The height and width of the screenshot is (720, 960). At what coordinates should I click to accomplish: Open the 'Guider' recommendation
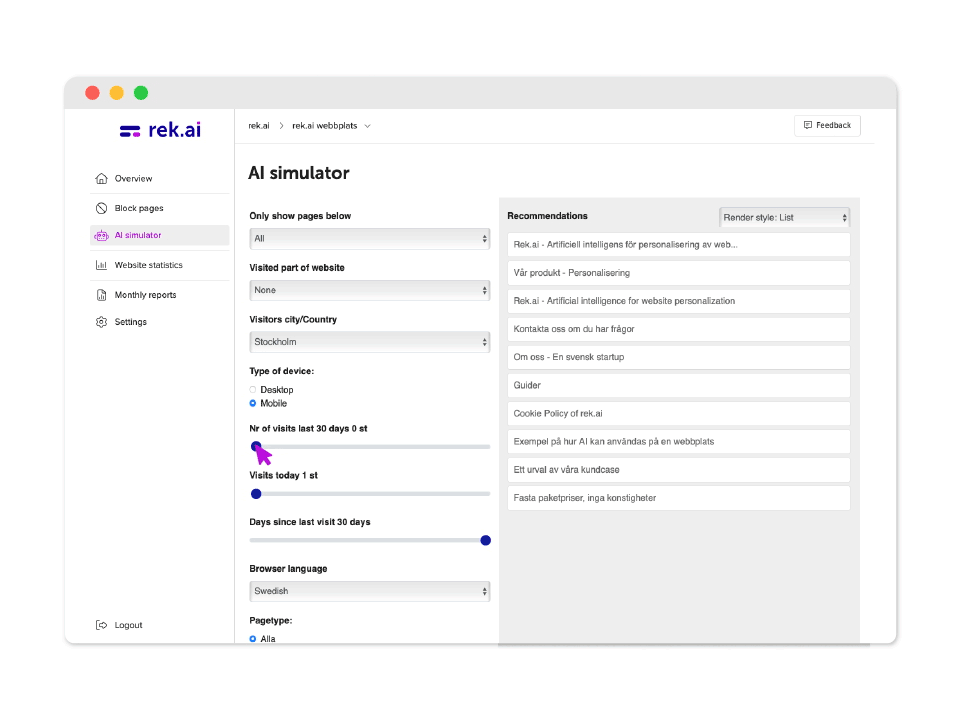pyautogui.click(x=678, y=386)
